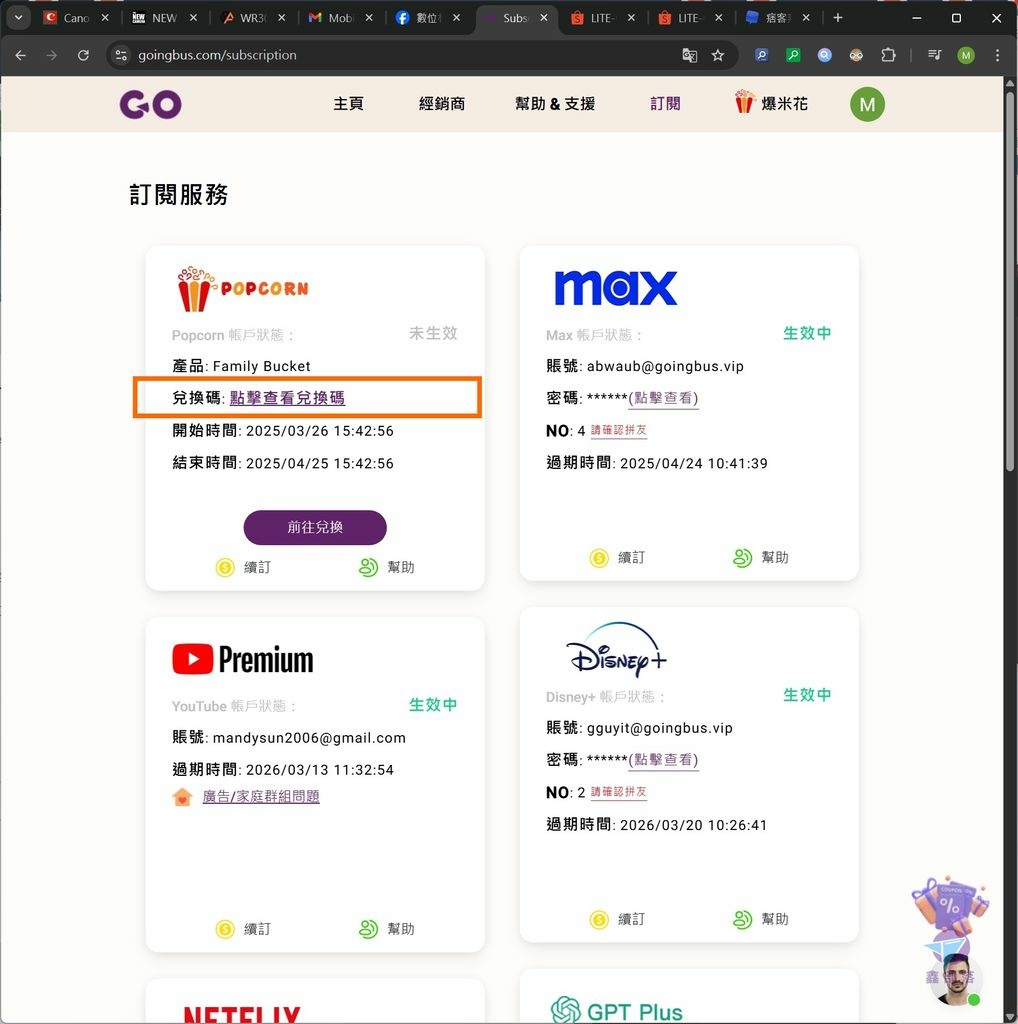Screen dimensions: 1018x1024
Task: Open the support chat avatar
Action: [955, 980]
